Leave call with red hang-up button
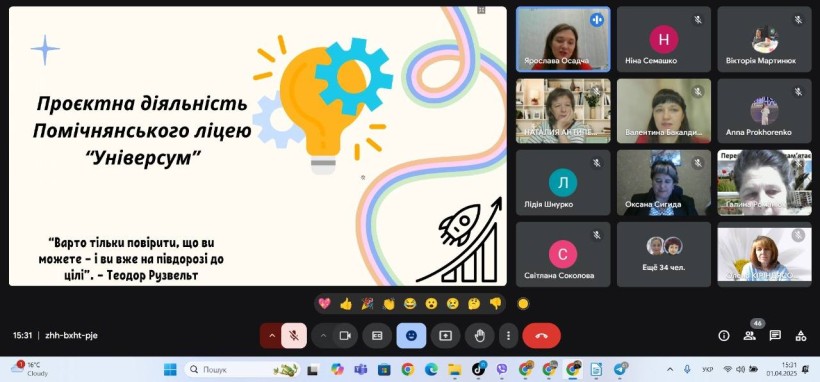 pos(541,336)
